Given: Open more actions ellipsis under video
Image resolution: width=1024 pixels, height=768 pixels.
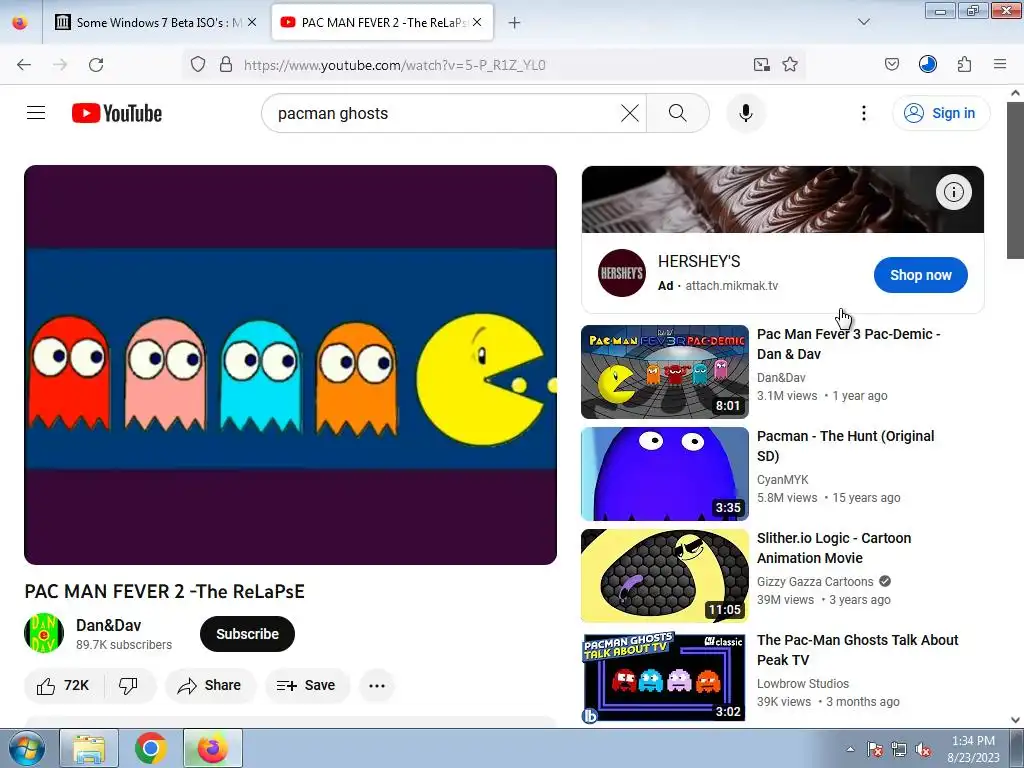Looking at the screenshot, I should (377, 685).
